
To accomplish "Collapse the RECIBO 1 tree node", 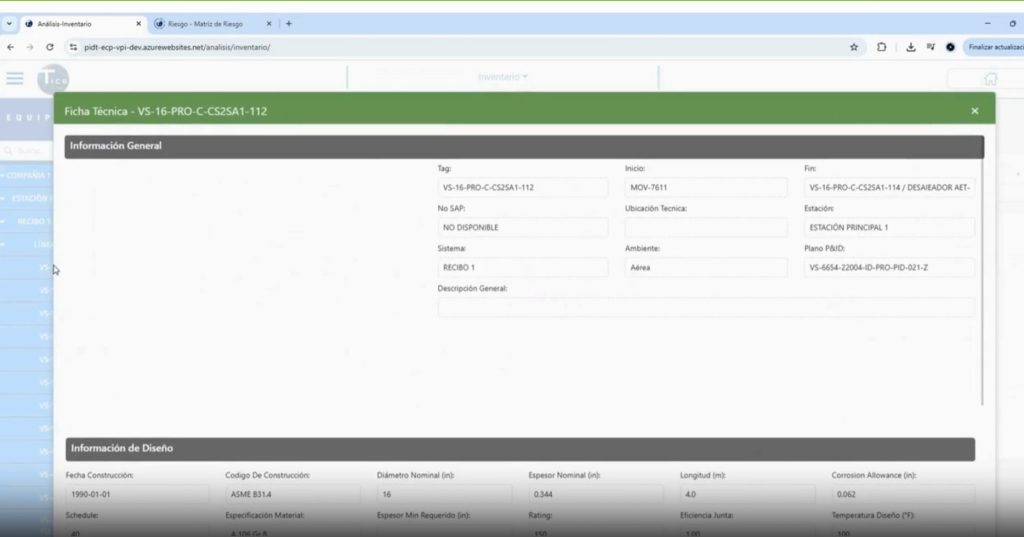I will pos(4,221).
